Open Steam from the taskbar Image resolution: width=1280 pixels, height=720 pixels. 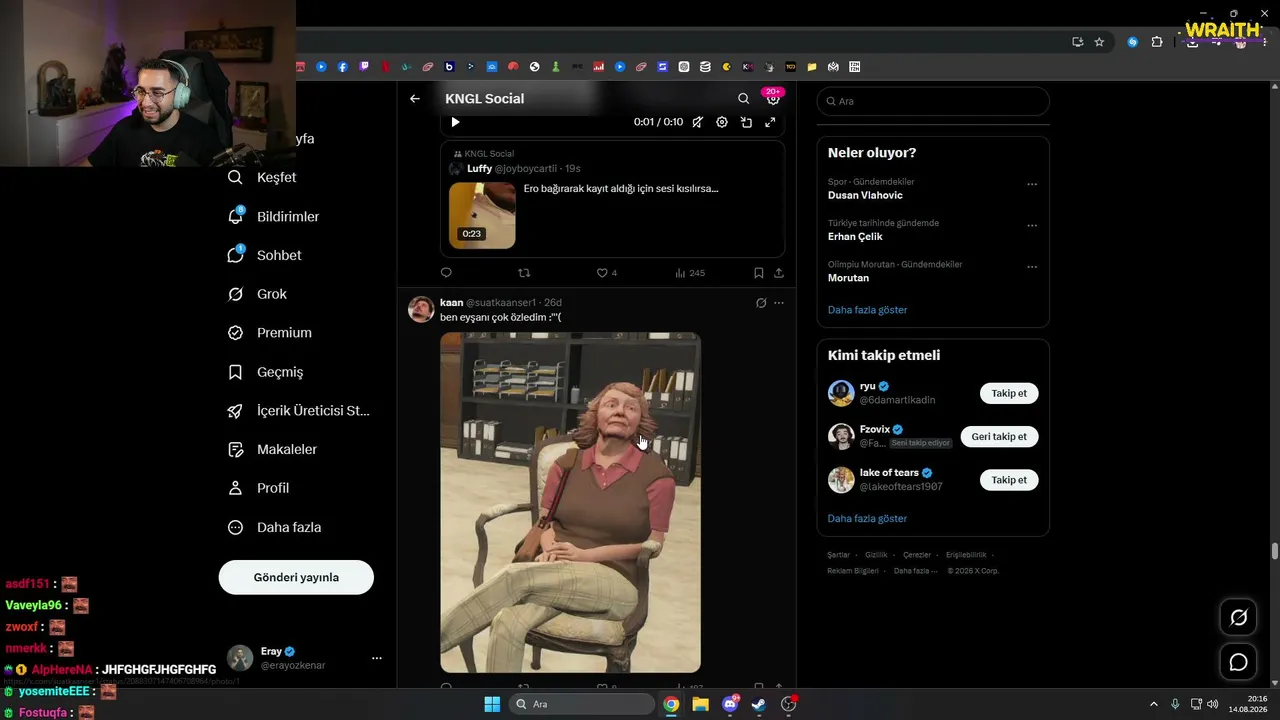coord(759,704)
